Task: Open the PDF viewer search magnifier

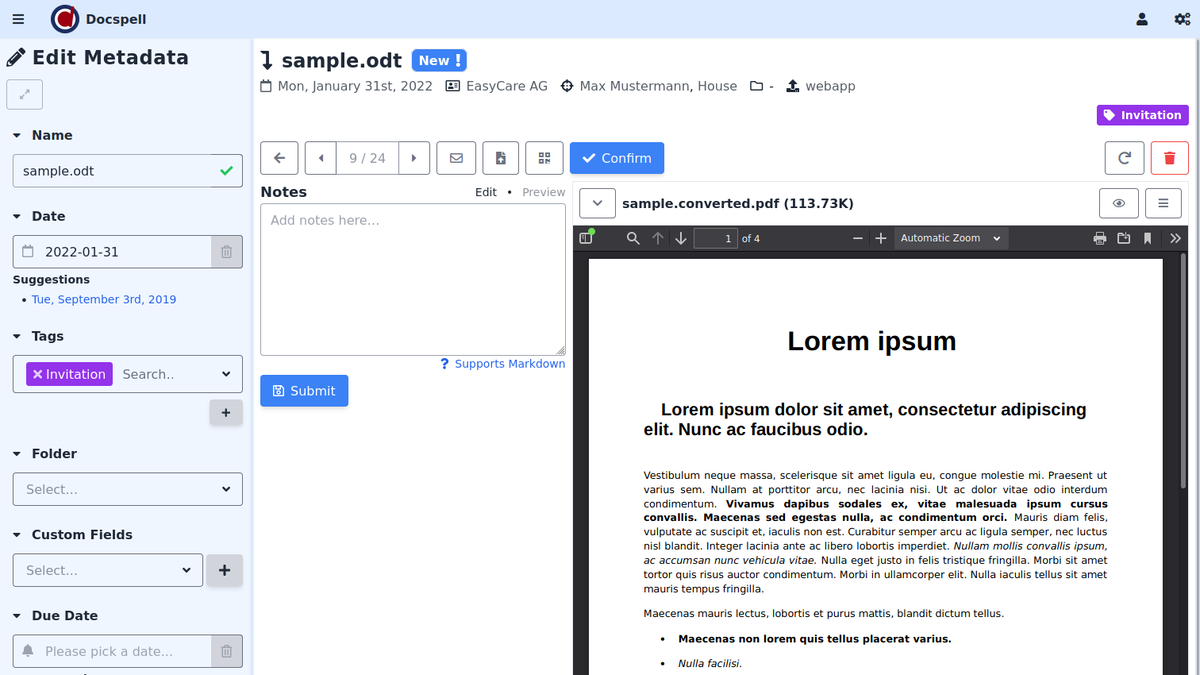Action: click(x=633, y=238)
